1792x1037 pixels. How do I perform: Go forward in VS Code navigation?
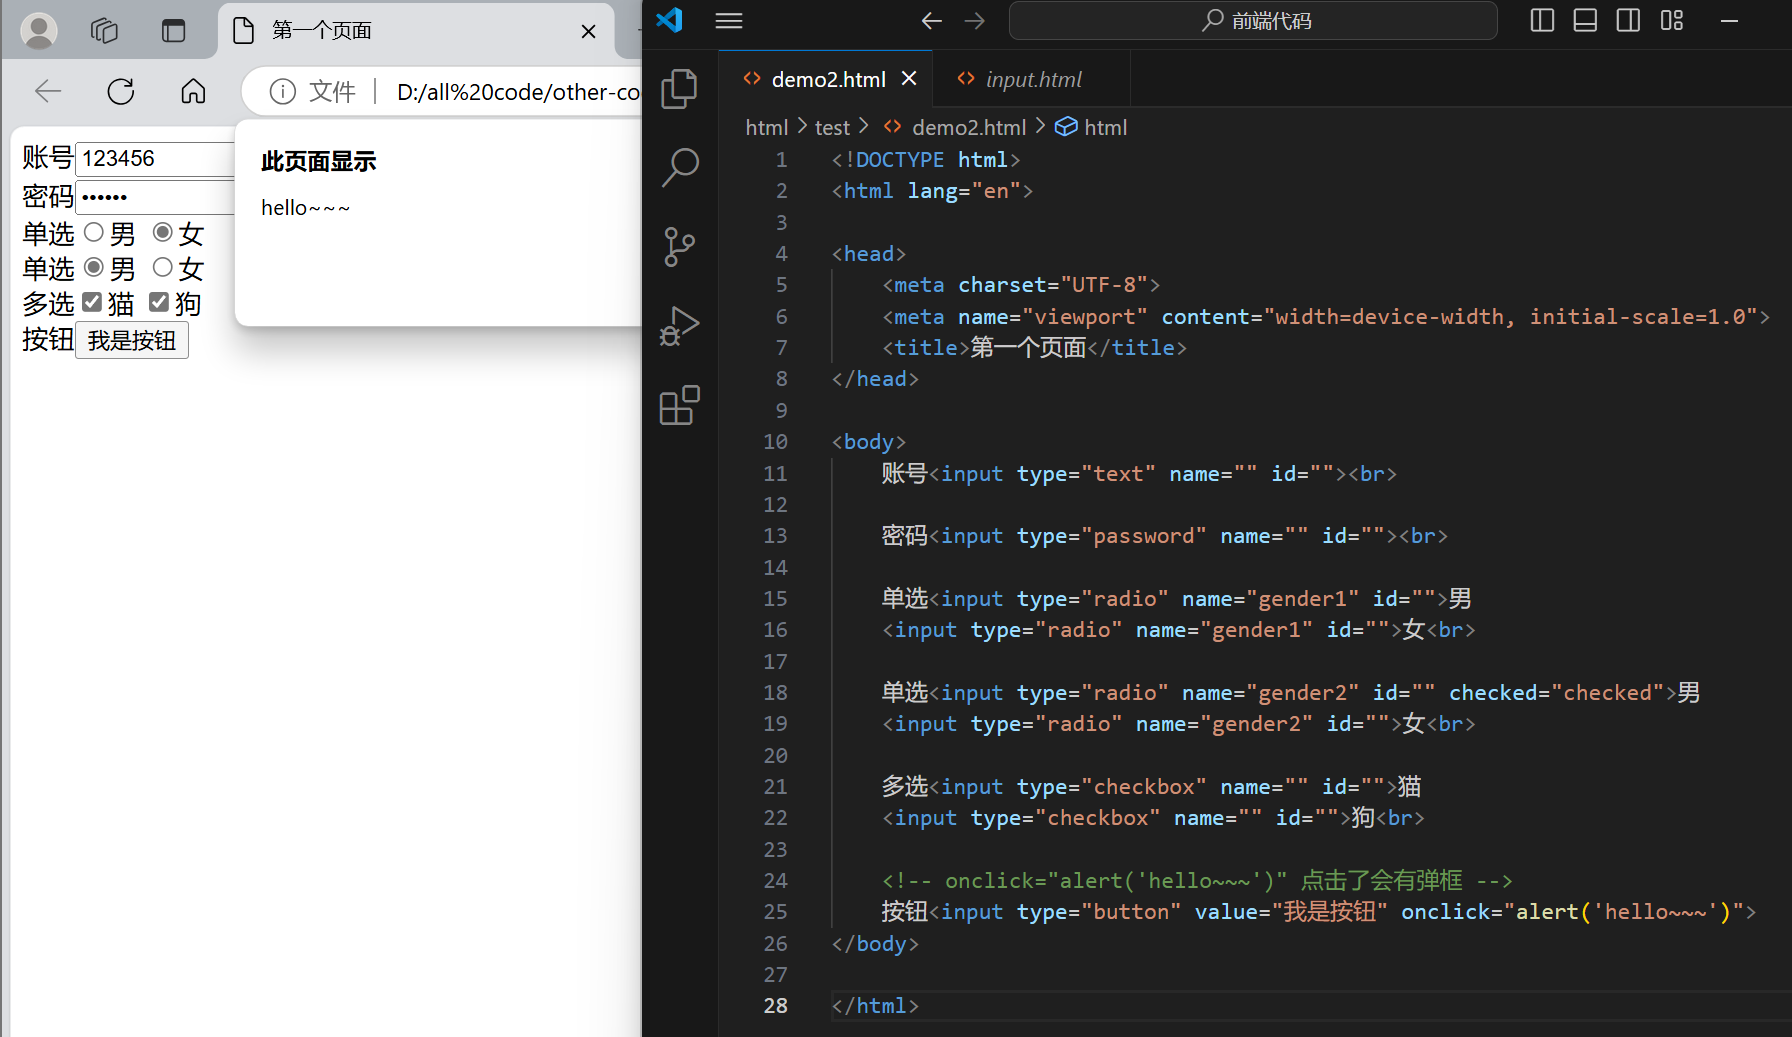point(974,20)
